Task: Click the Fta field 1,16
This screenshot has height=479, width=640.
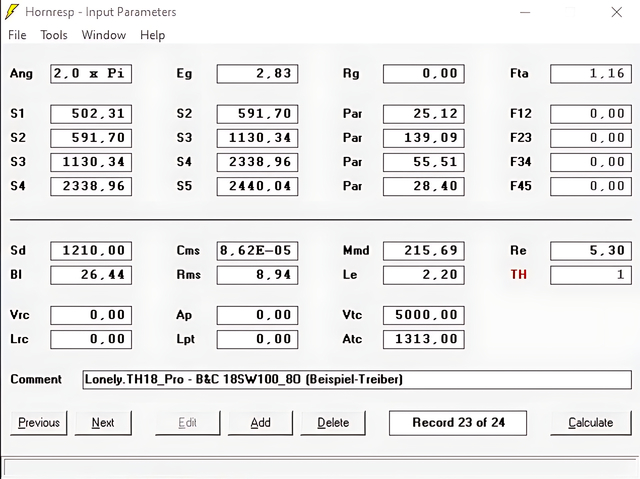Action: 591,74
